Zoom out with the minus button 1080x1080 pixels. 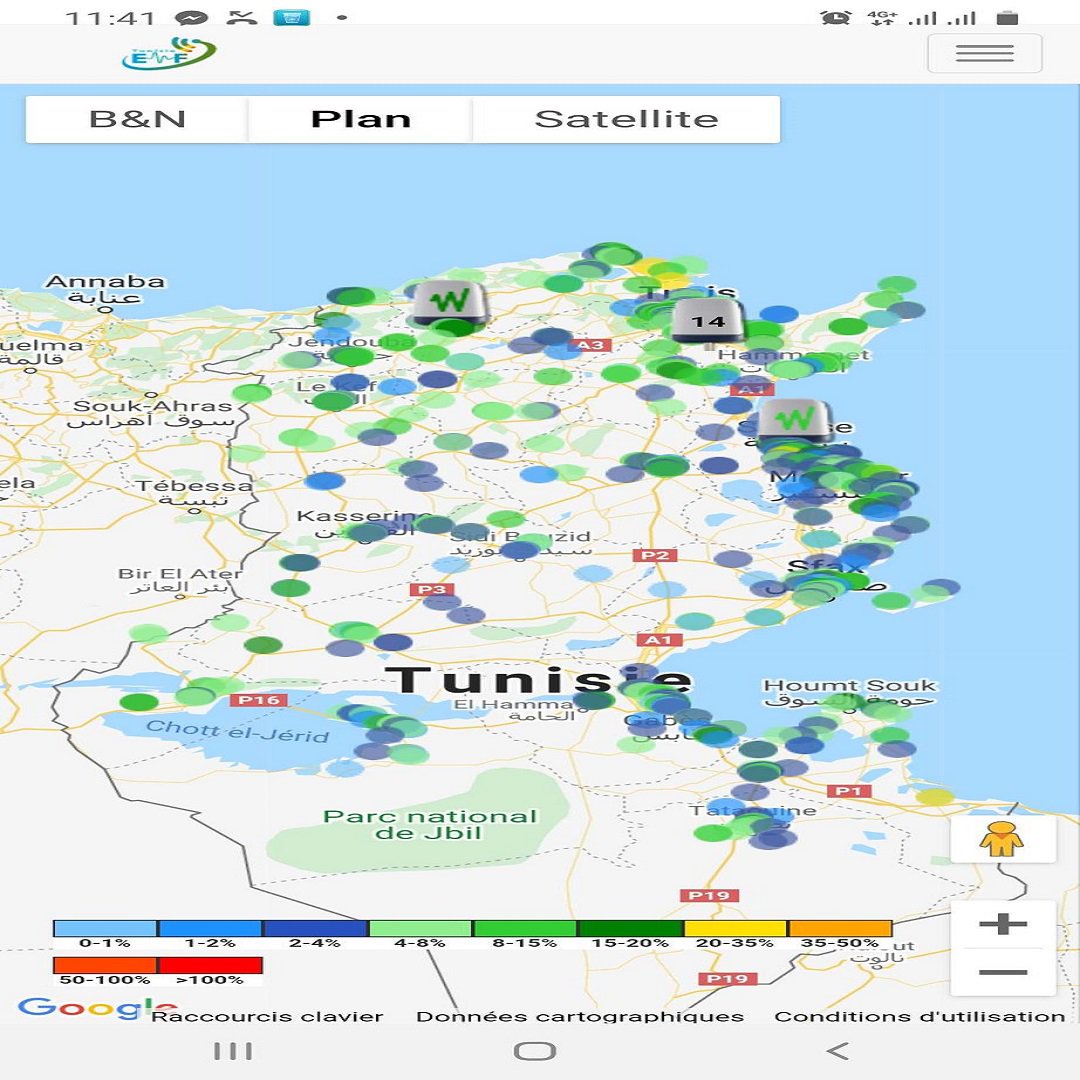click(1003, 970)
